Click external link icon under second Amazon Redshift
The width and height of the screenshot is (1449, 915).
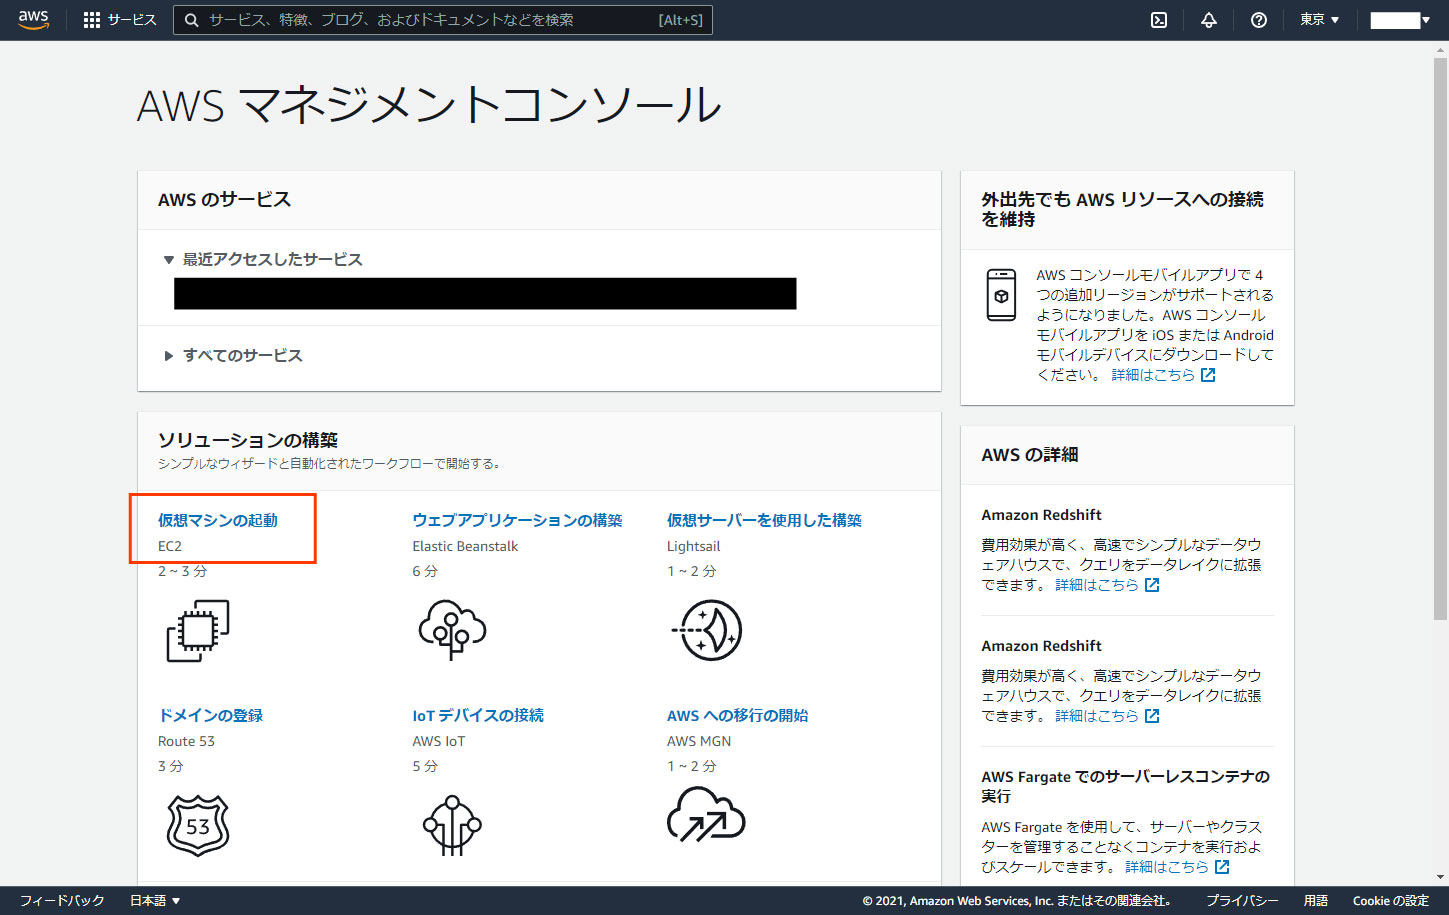click(x=1152, y=716)
